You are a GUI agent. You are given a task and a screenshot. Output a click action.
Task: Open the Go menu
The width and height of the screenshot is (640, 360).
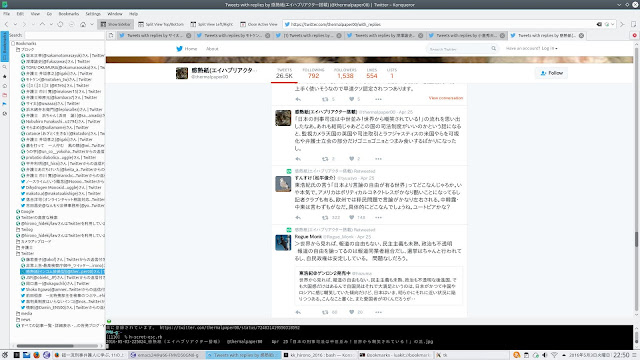coord(49,14)
